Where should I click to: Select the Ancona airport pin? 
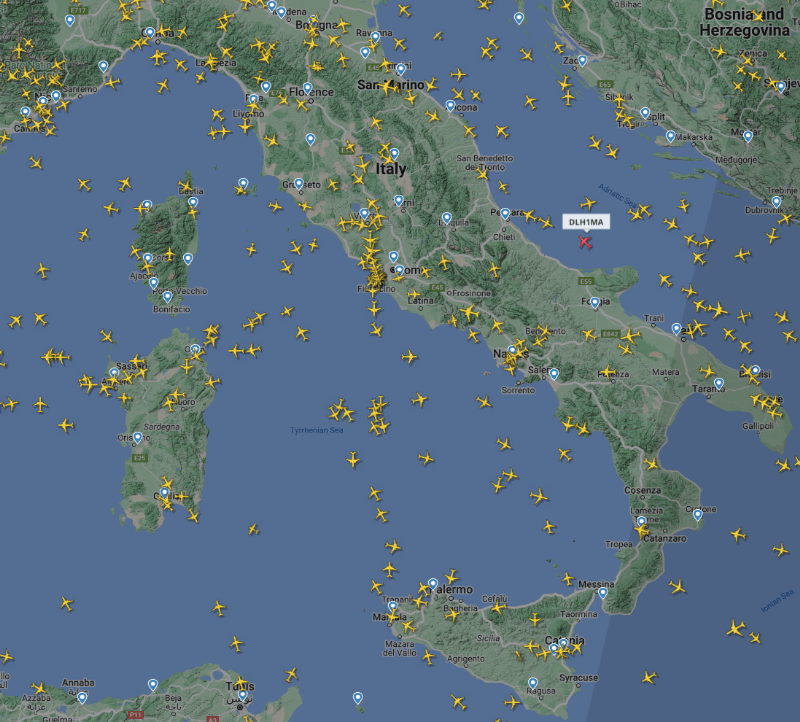coord(450,106)
